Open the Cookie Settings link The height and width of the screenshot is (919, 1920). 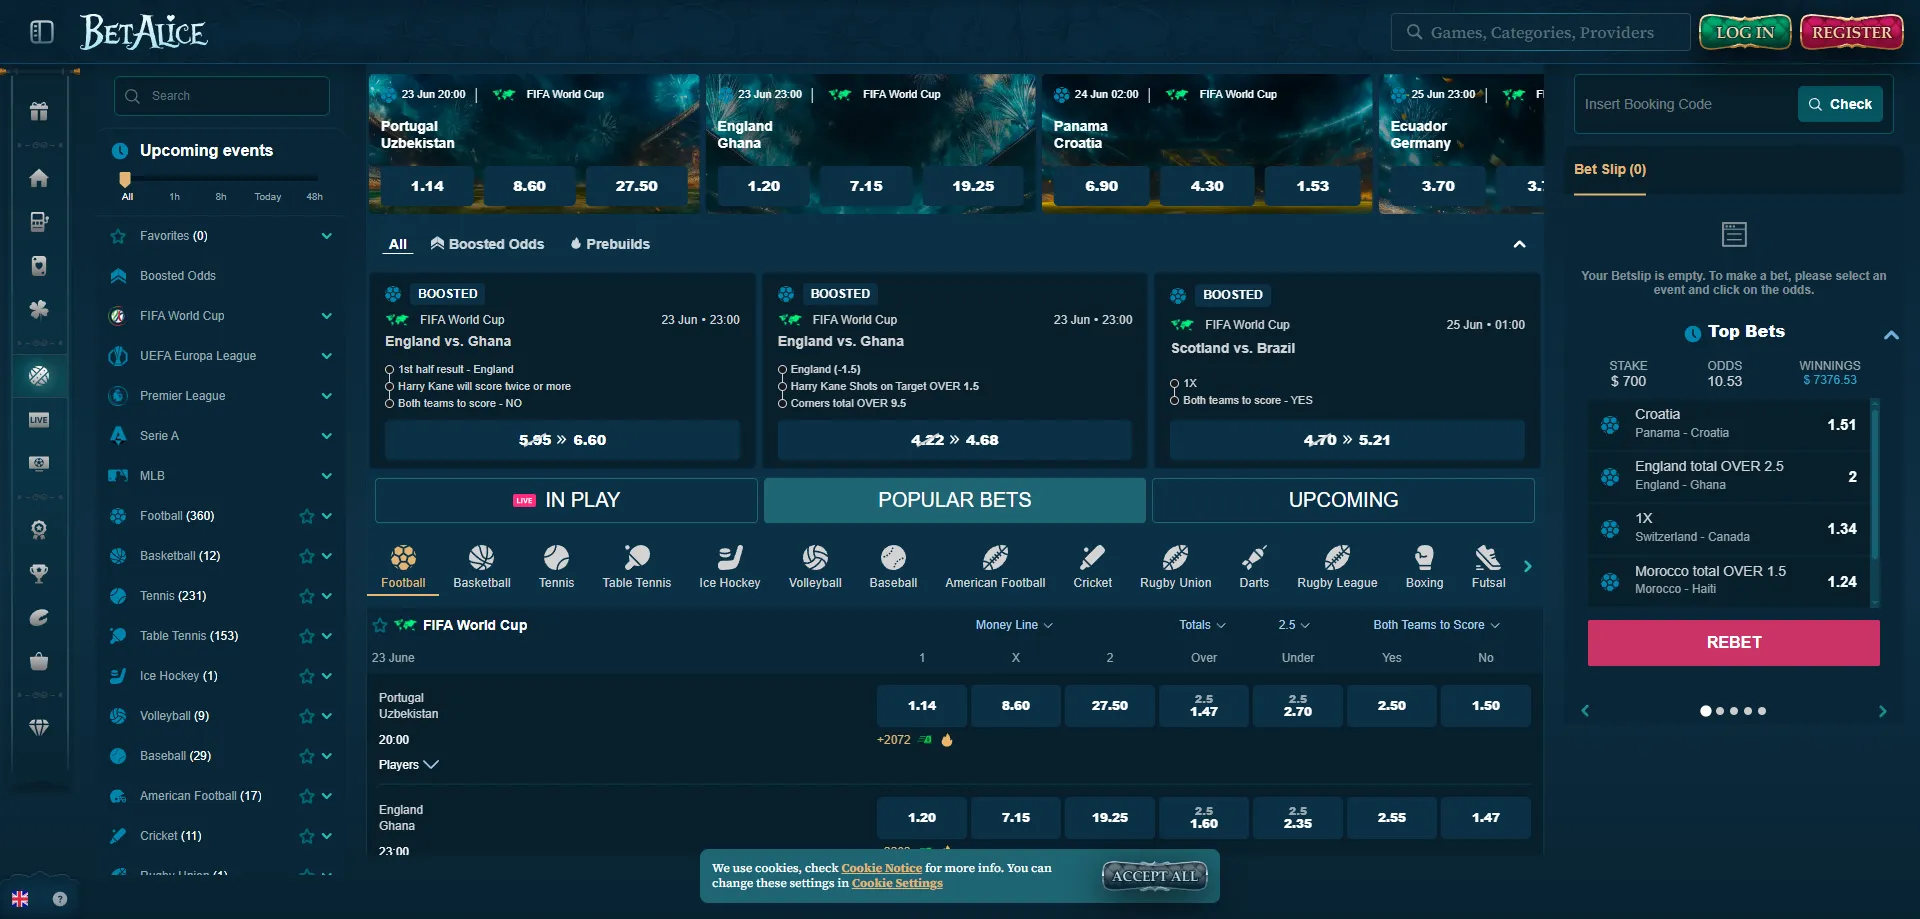897,883
